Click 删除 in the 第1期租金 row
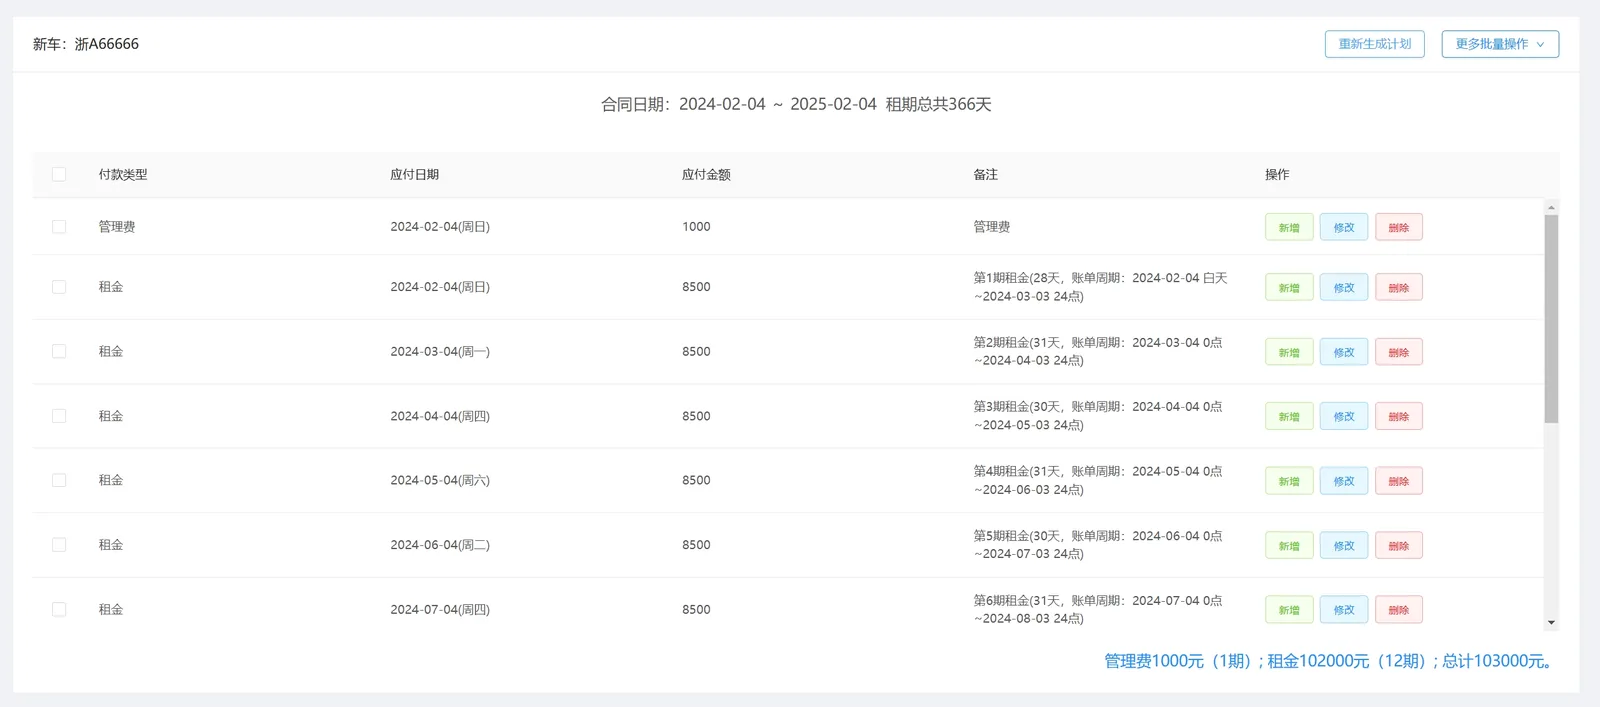The height and width of the screenshot is (707, 1600). pos(1399,287)
